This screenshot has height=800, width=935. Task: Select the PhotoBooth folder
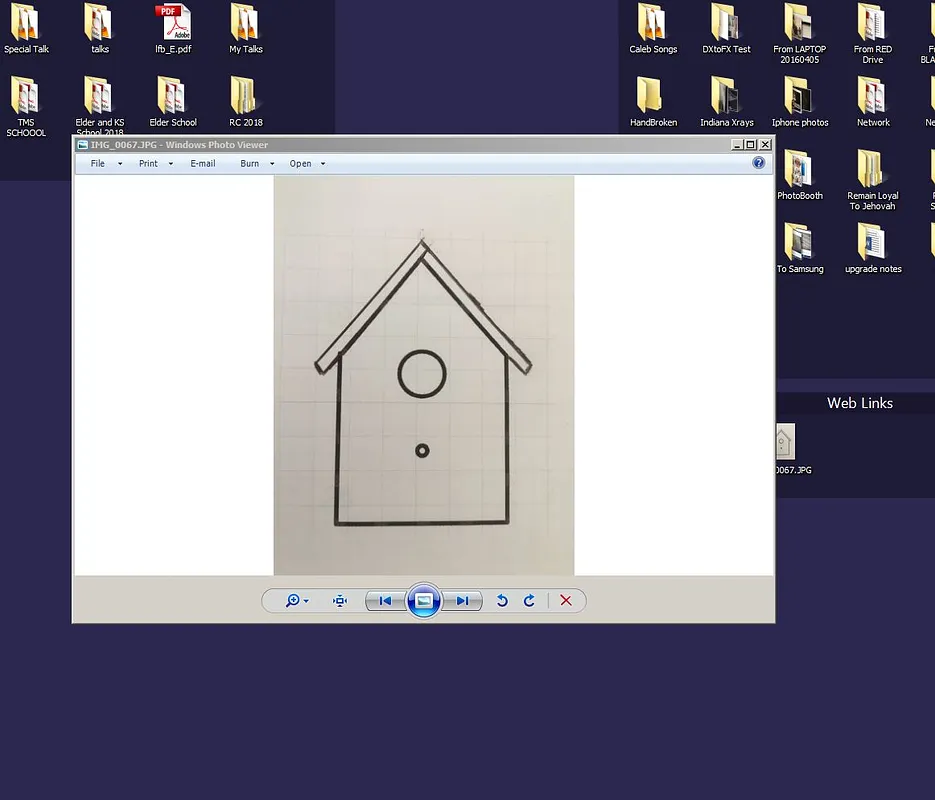(x=800, y=175)
